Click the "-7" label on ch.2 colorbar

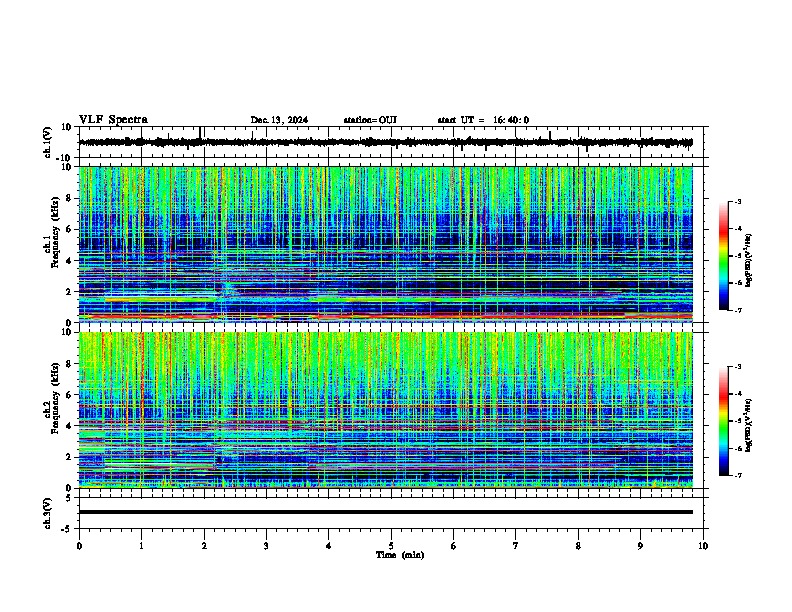coord(737,476)
